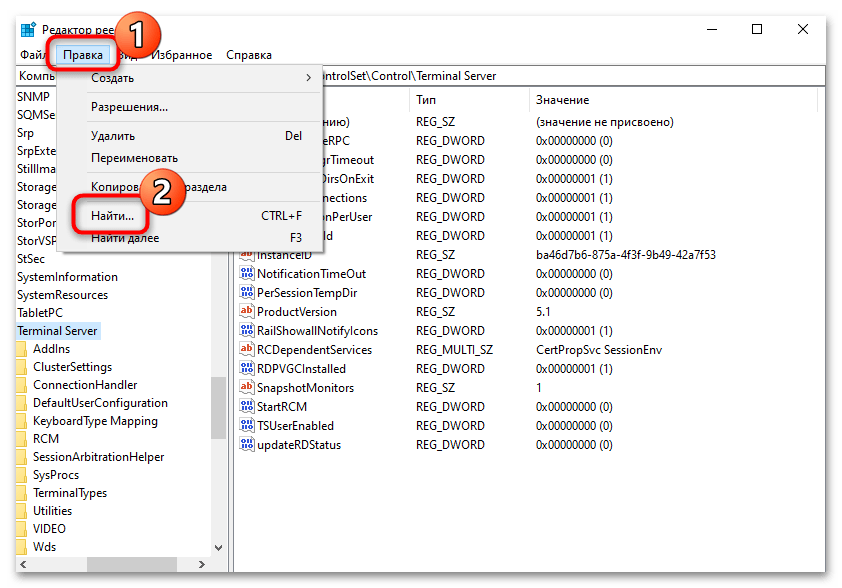Image resolution: width=842 pixels, height=588 pixels.
Task: Click the Тип column header
Action: (x=469, y=100)
